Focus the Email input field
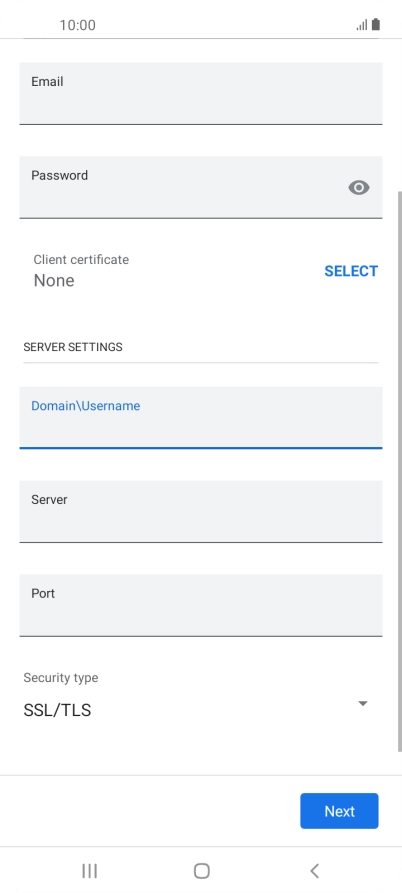The width and height of the screenshot is (402, 893). point(201,93)
